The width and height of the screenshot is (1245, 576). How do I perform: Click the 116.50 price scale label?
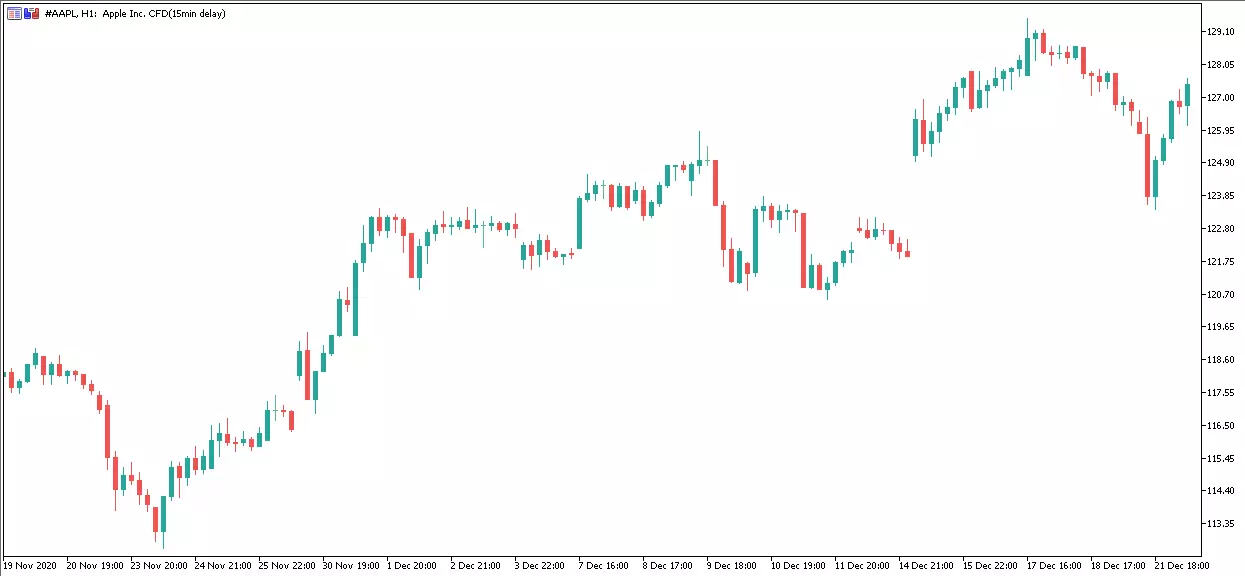point(1221,426)
